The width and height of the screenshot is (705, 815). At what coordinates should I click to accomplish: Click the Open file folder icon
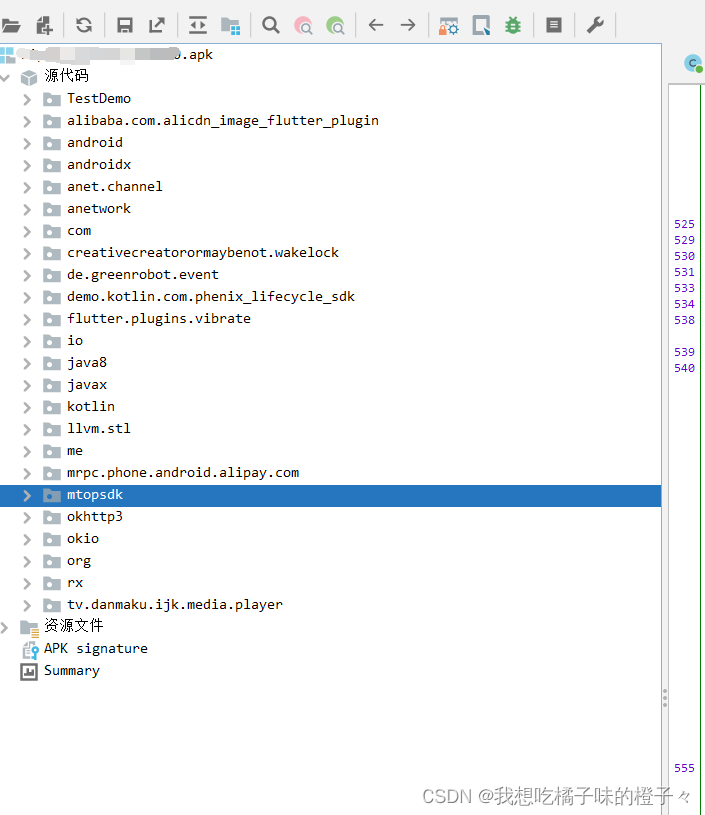pyautogui.click(x=12, y=25)
